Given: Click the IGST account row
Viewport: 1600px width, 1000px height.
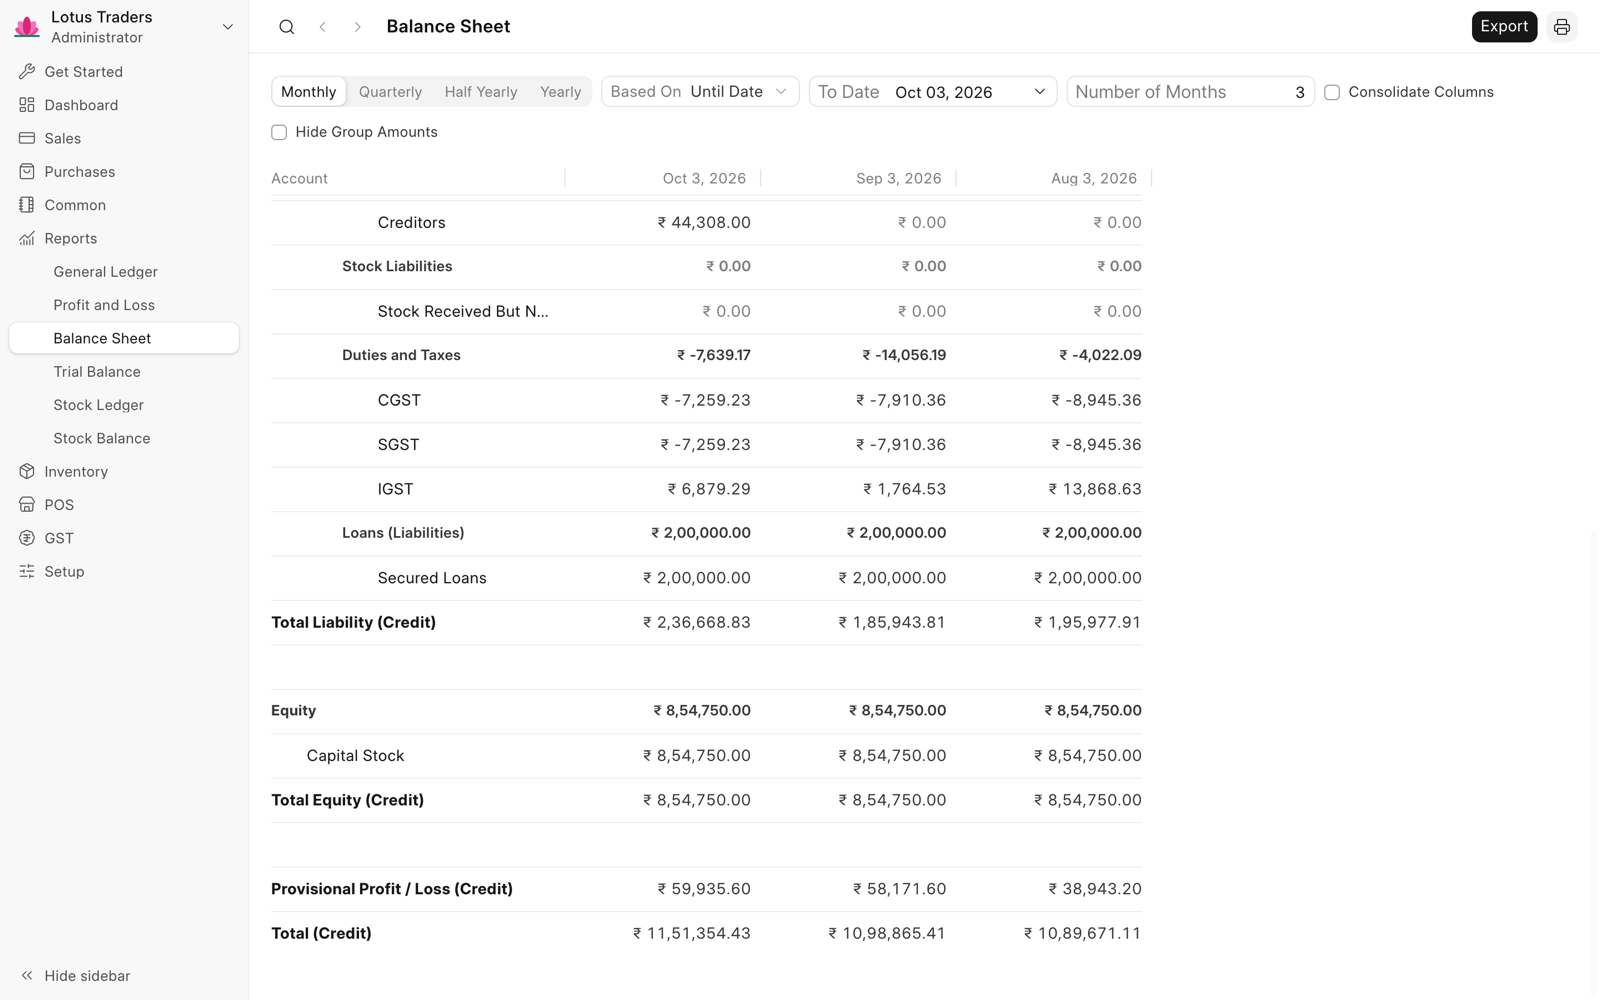Looking at the screenshot, I should [x=706, y=489].
